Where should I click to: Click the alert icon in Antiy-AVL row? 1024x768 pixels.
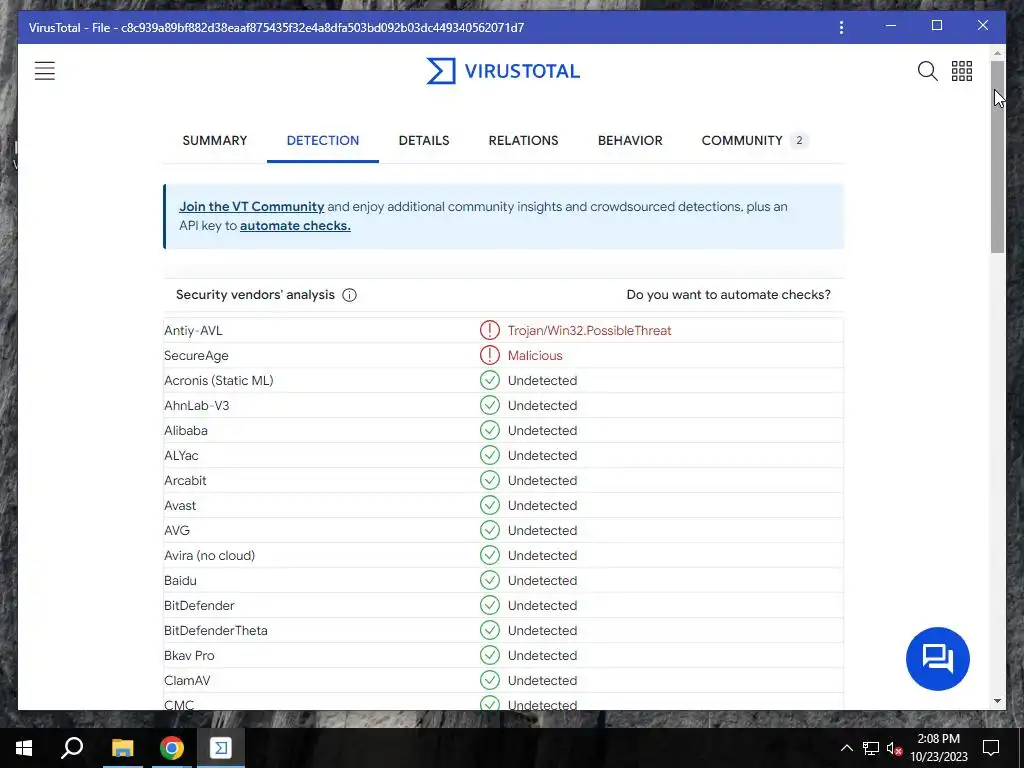(x=489, y=330)
